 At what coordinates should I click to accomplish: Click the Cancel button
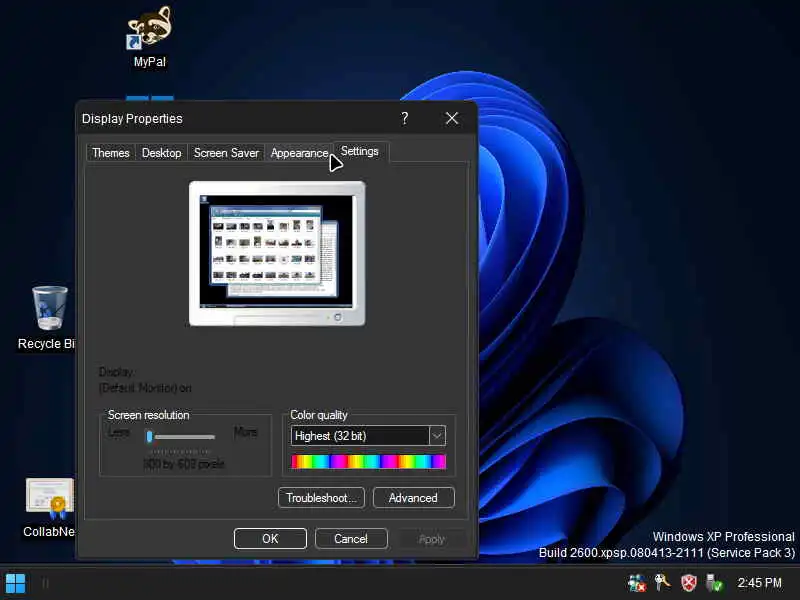351,539
